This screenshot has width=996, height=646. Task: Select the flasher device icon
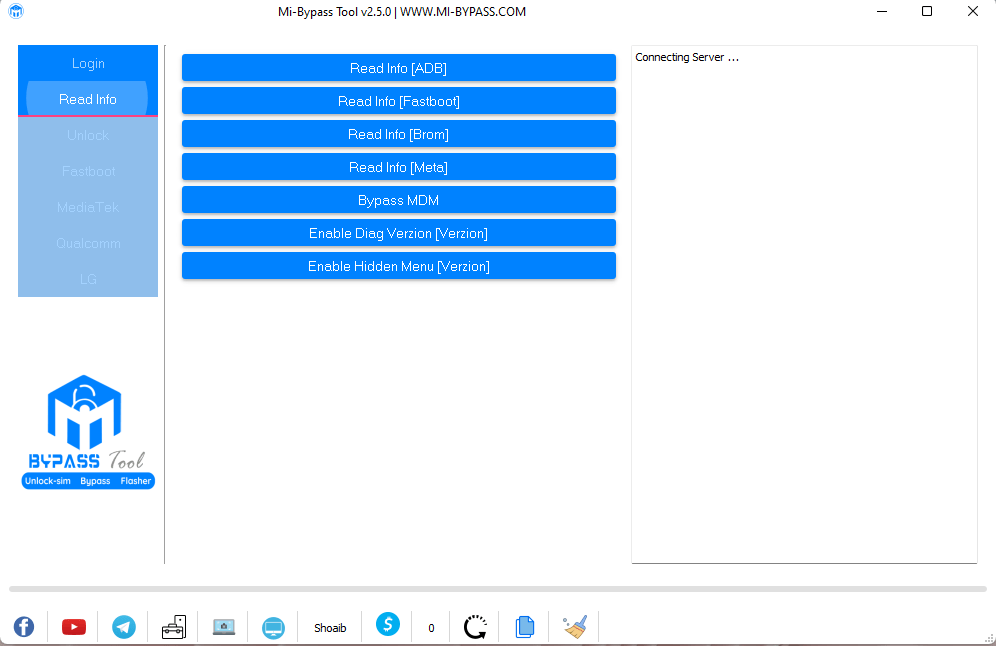[173, 627]
